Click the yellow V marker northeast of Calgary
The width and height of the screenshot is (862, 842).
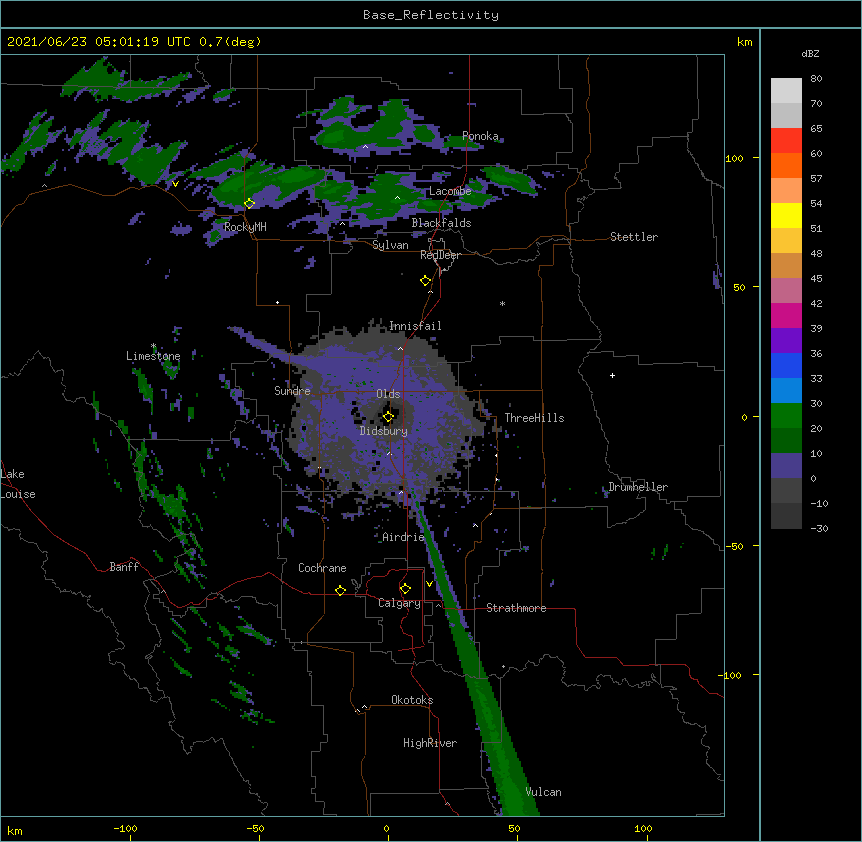click(x=429, y=584)
